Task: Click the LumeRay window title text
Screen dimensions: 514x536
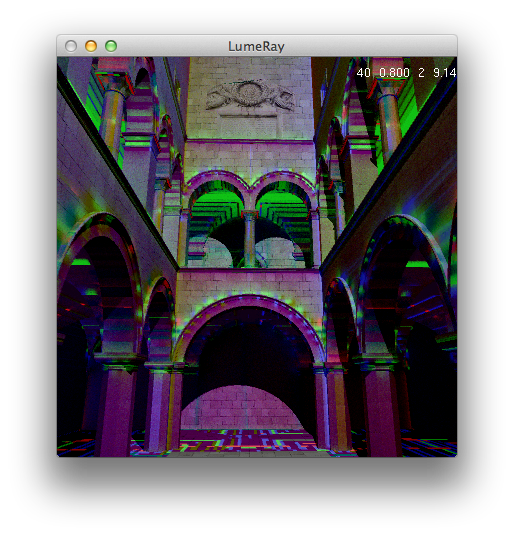Action: [256, 46]
